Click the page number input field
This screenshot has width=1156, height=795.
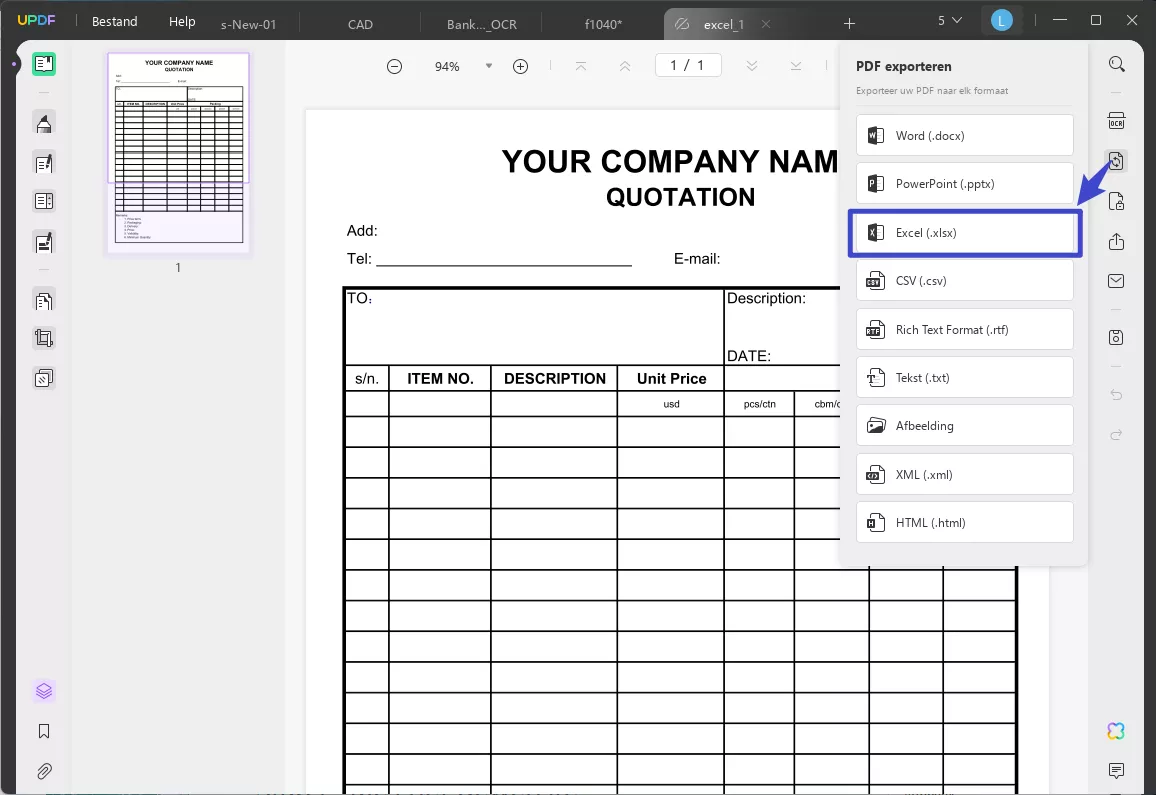click(x=688, y=66)
